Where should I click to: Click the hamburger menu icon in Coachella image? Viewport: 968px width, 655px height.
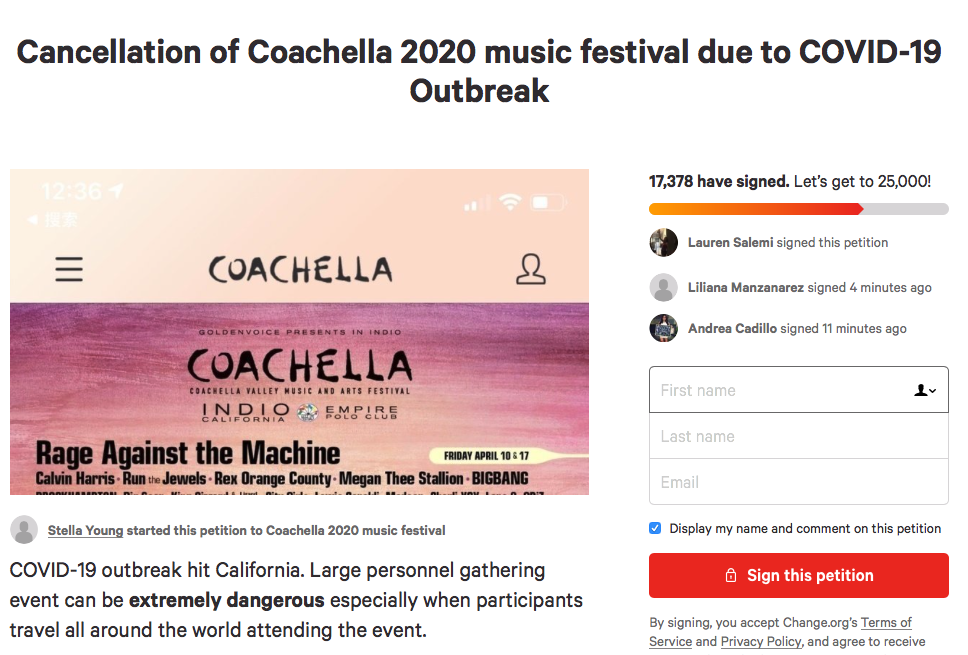[69, 269]
